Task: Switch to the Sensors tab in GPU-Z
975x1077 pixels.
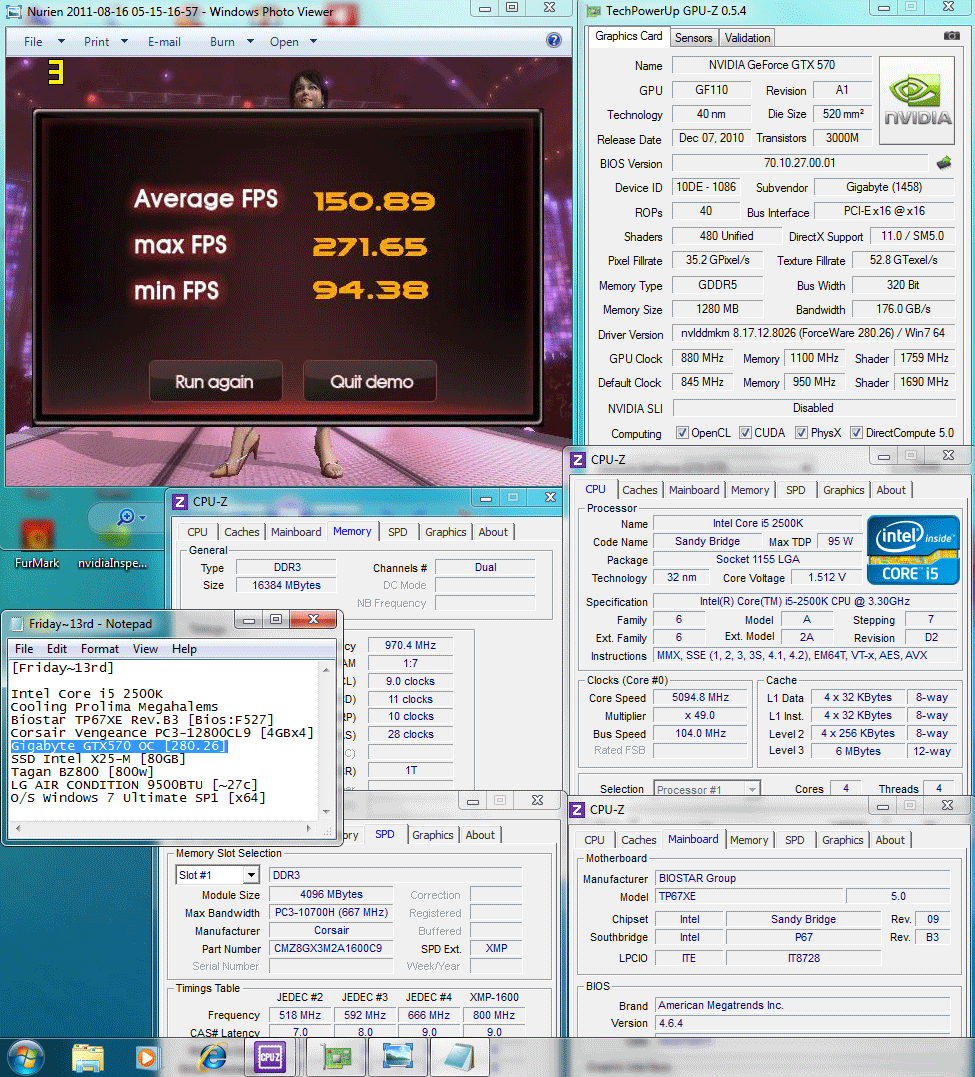Action: pyautogui.click(x=693, y=38)
